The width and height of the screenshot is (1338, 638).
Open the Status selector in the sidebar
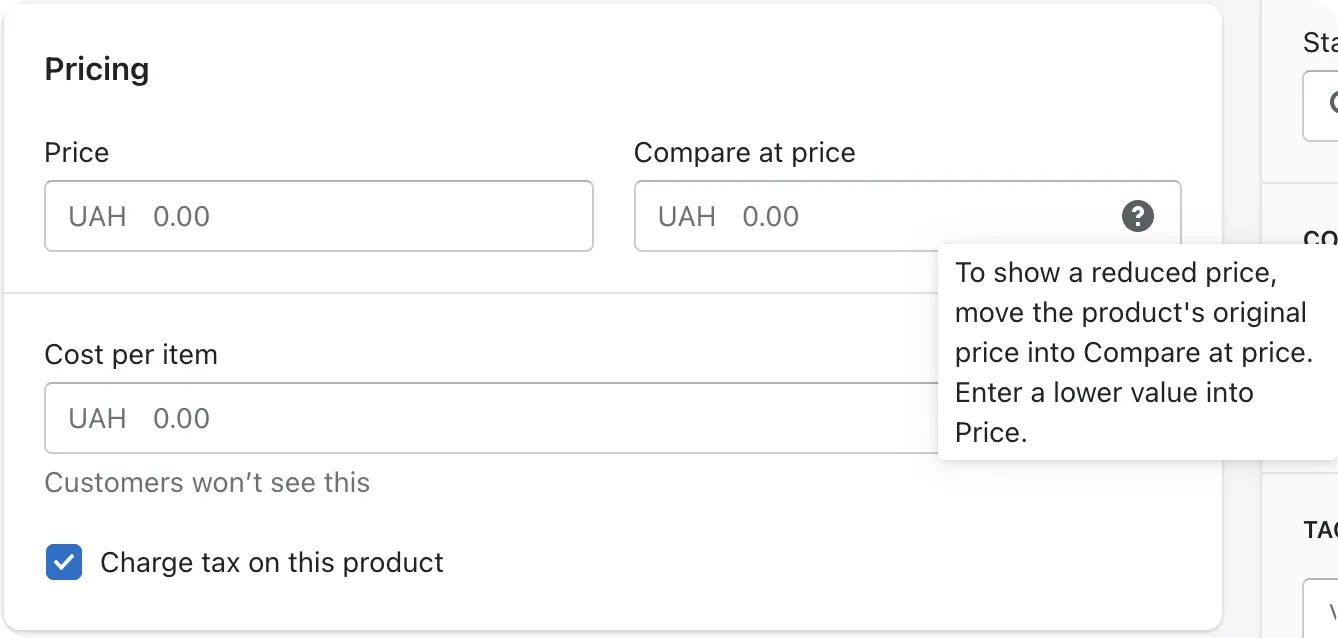point(1322,106)
